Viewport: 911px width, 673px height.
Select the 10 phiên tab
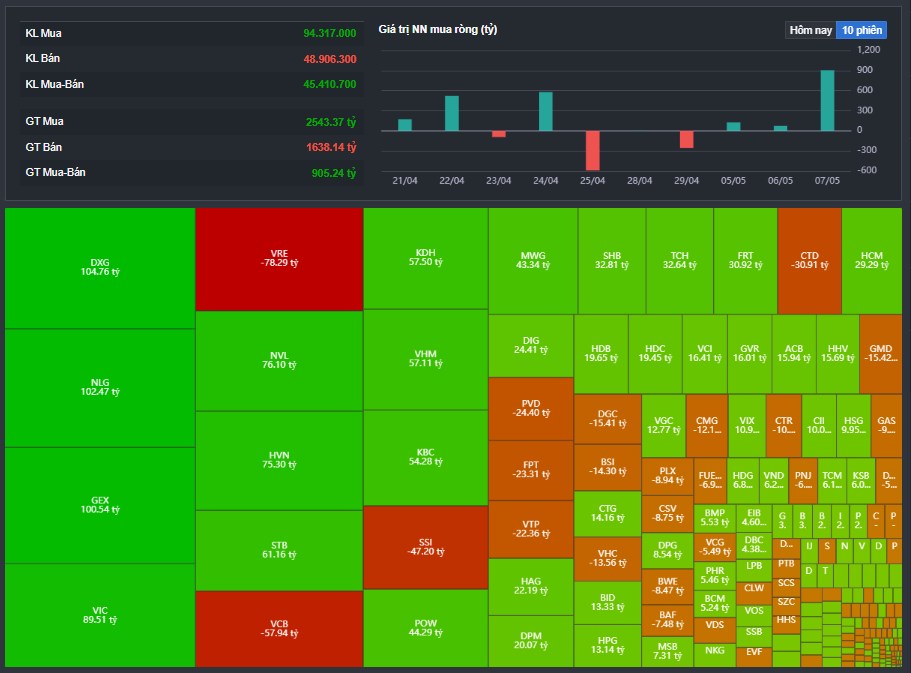tap(862, 30)
